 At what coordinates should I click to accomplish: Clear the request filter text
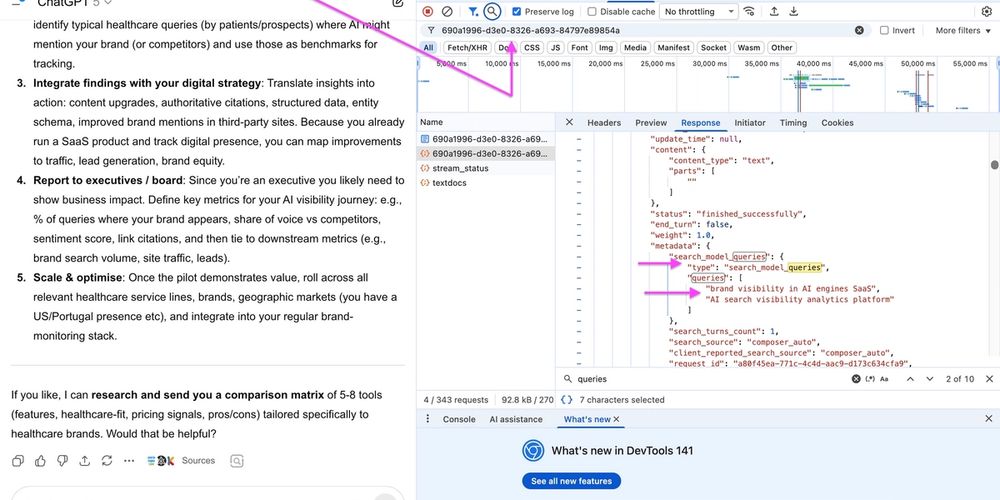[859, 30]
